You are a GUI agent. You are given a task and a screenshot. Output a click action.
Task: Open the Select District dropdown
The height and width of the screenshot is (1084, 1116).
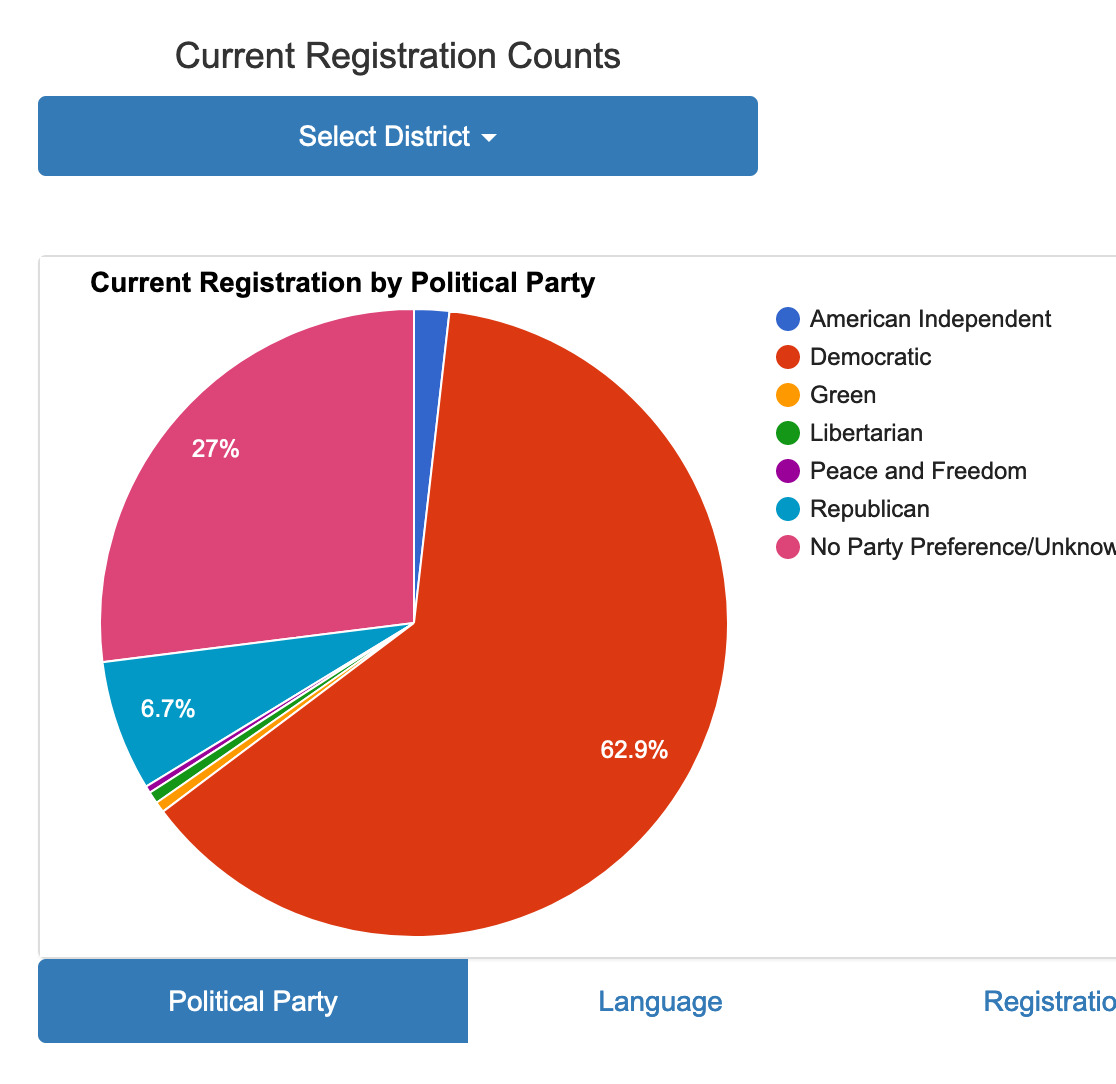(x=397, y=136)
